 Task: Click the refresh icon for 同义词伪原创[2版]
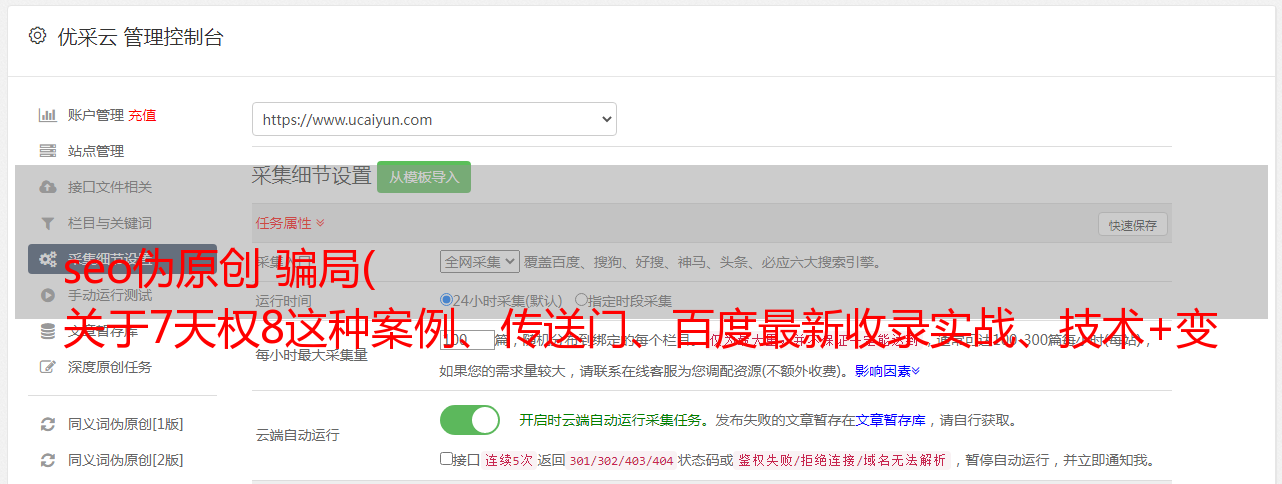coord(47,460)
